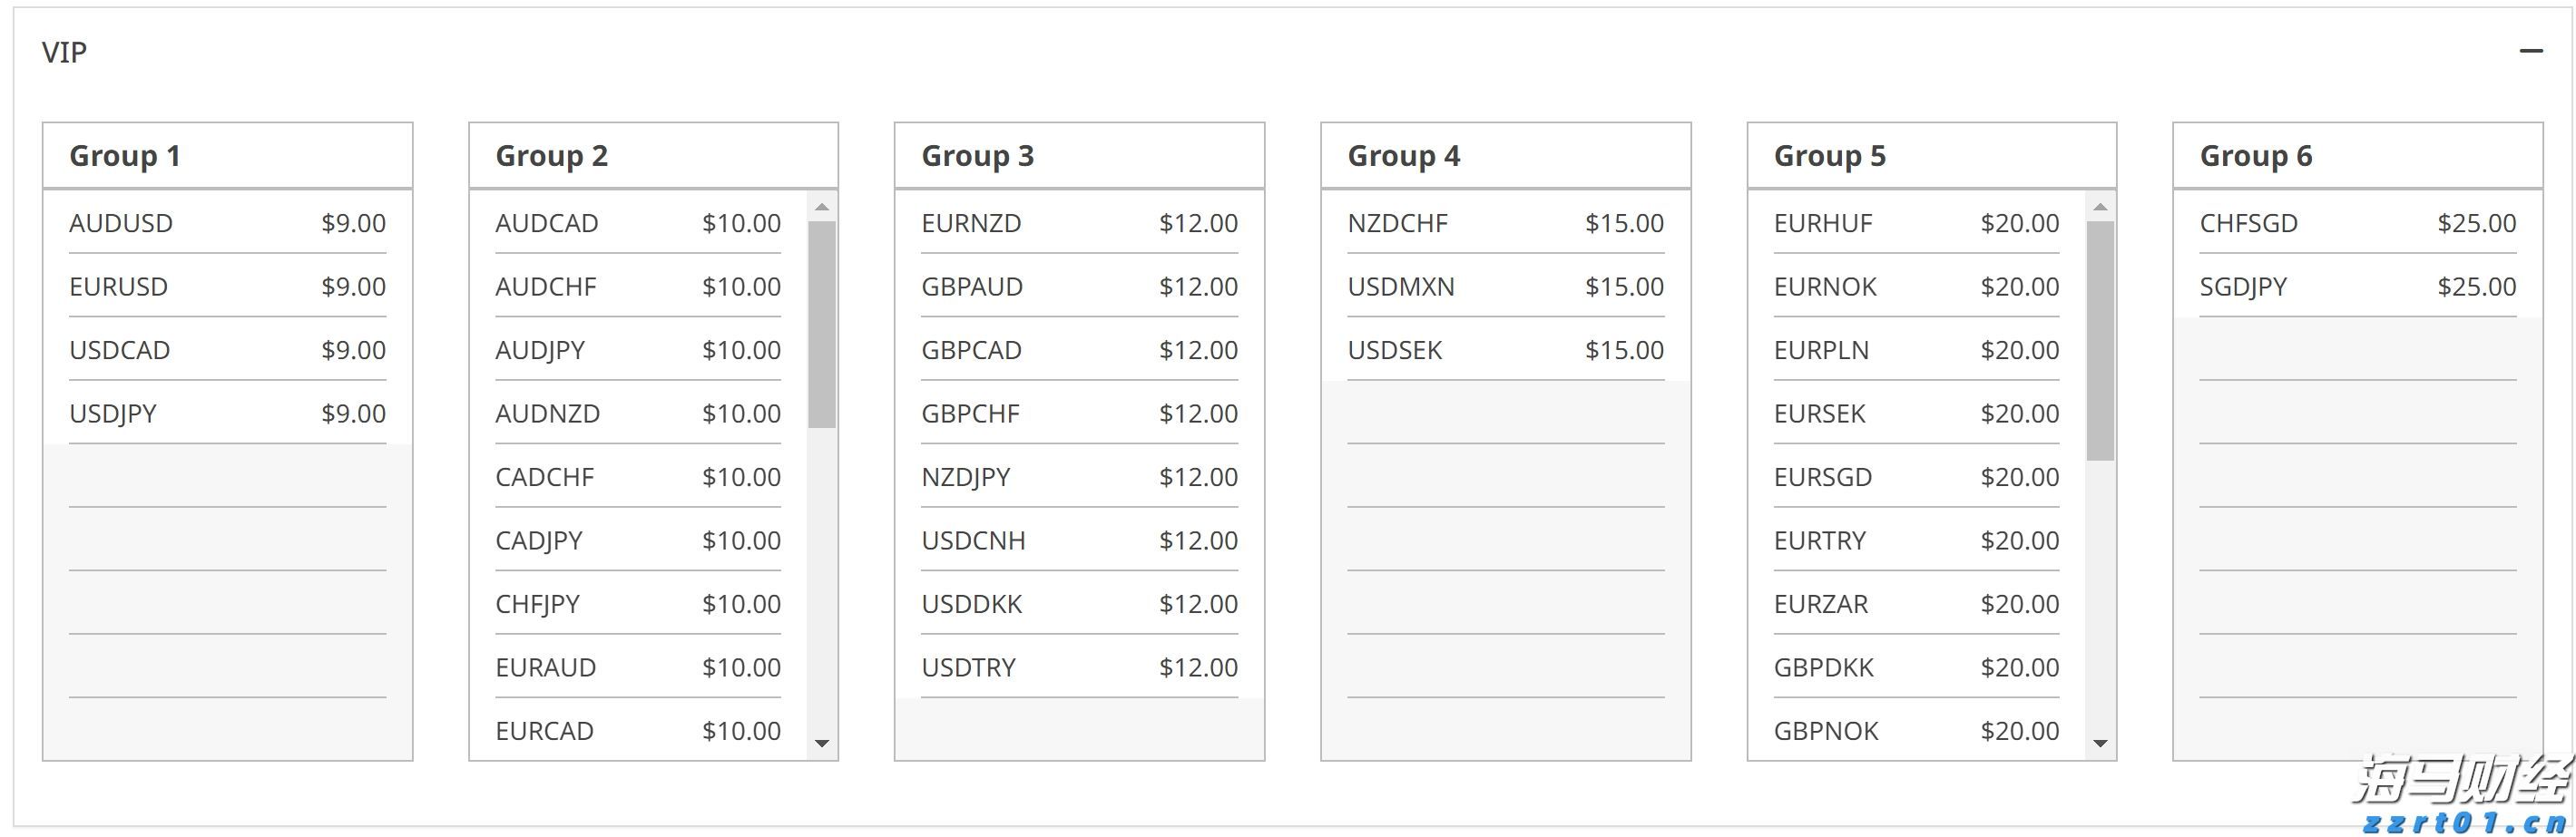Click the Group 2 header label

(551, 156)
